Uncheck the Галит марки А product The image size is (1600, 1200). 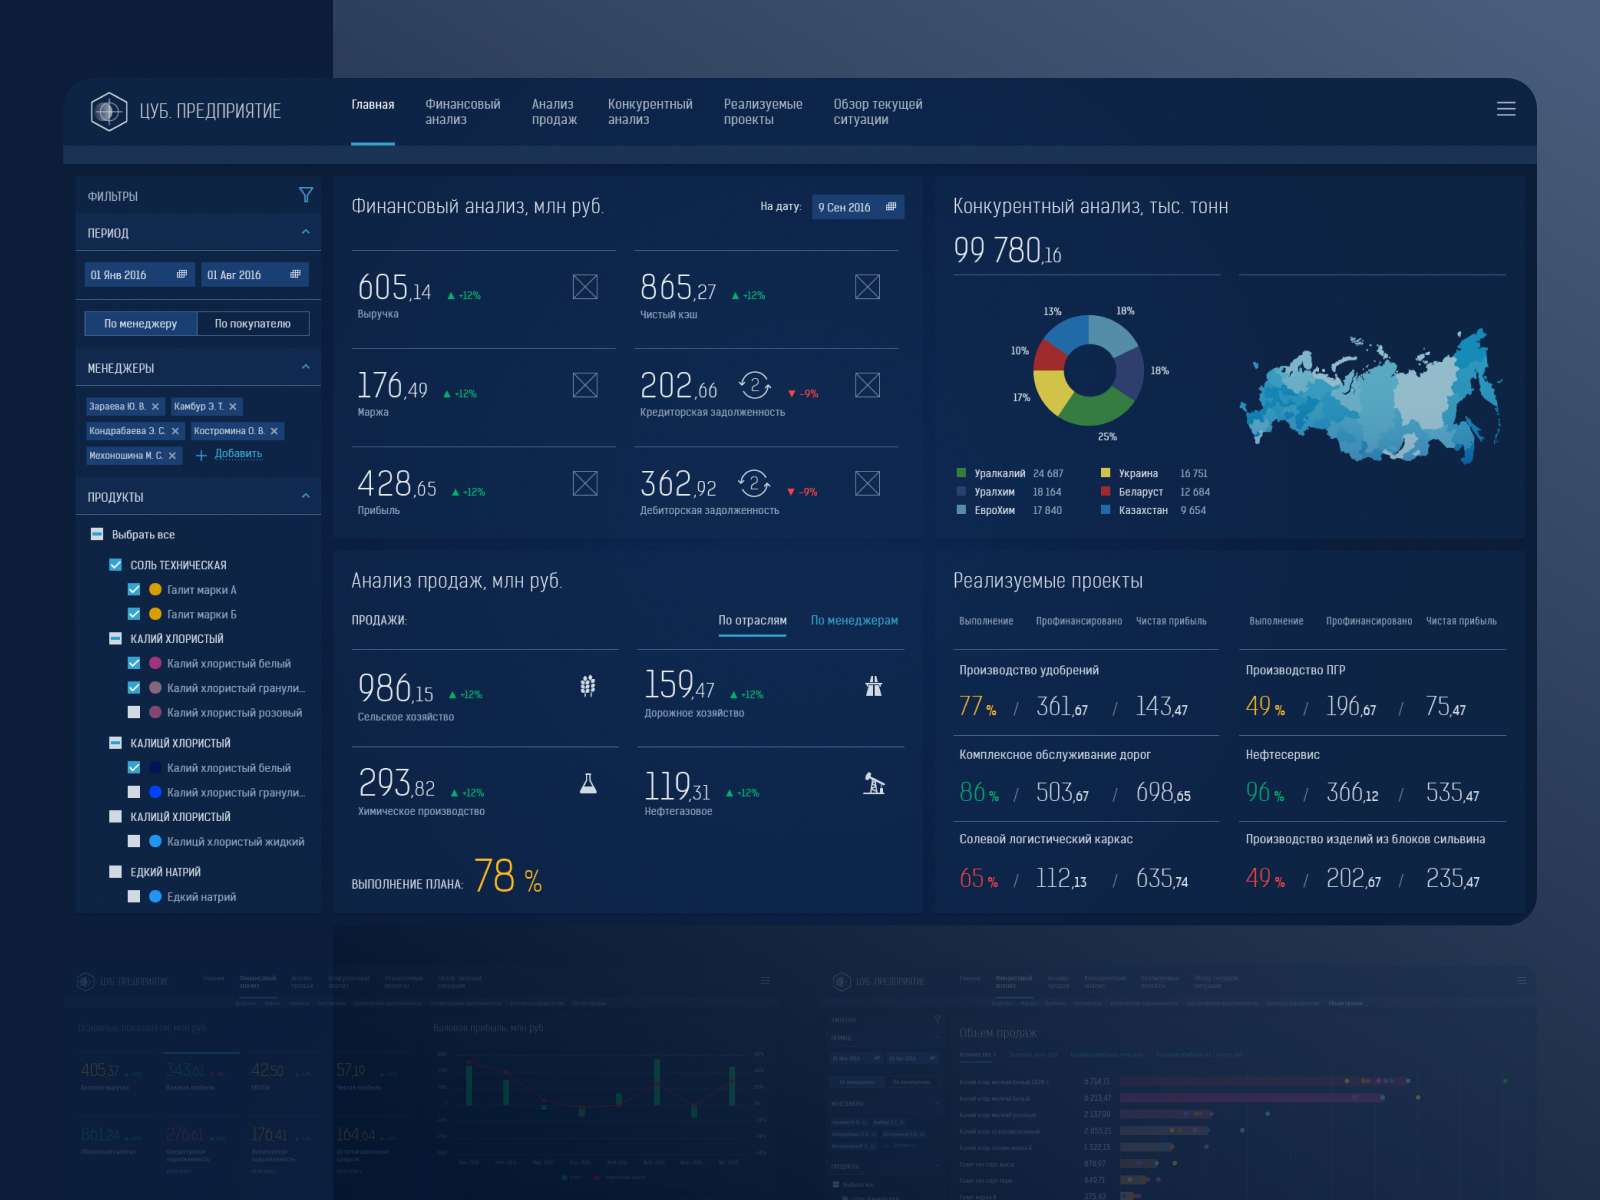[134, 589]
